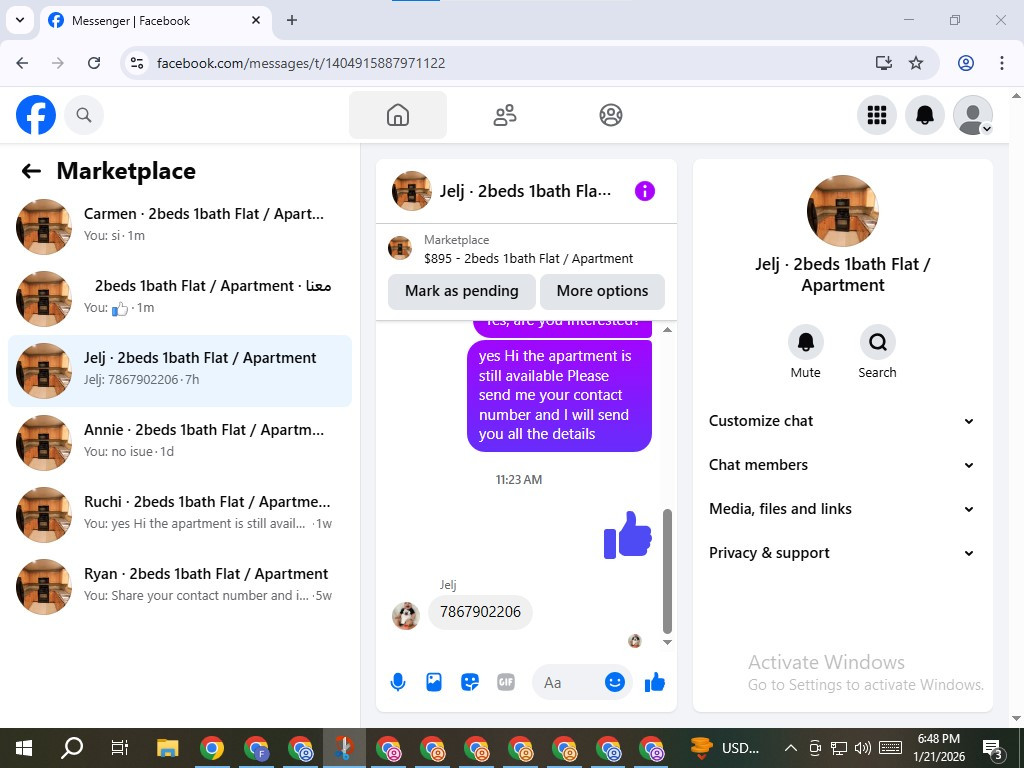The image size is (1024, 768).
Task: Click the More options button
Action: (x=602, y=291)
